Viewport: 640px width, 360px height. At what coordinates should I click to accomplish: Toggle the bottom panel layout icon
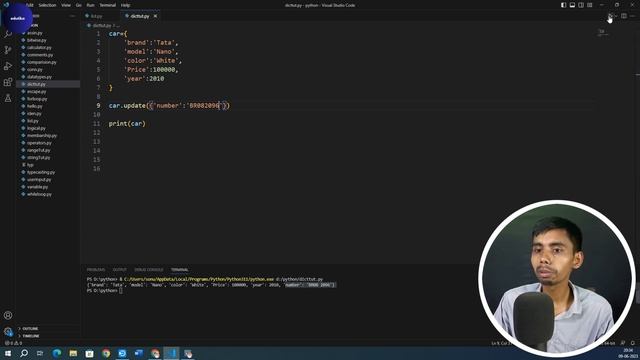[572, 5]
